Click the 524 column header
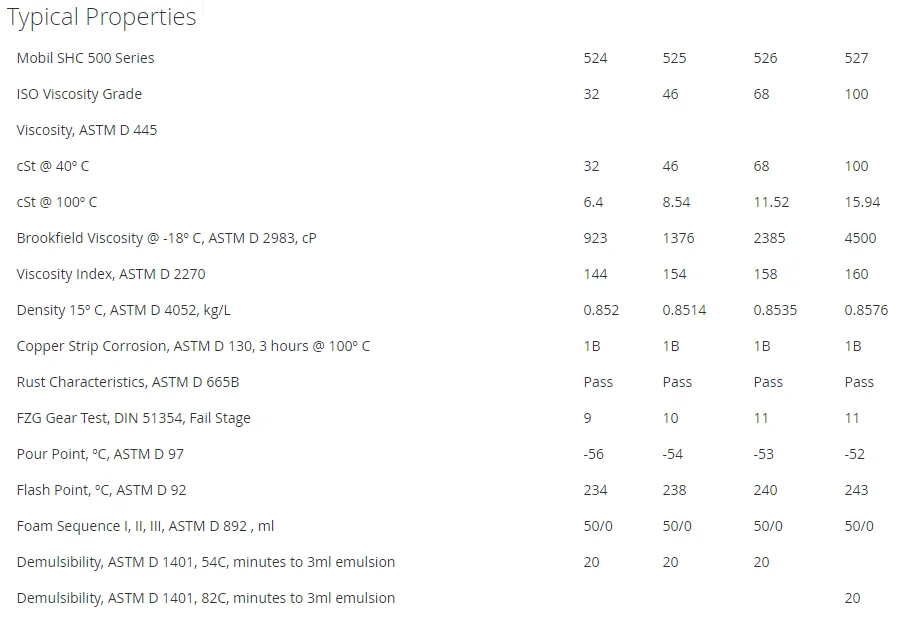The width and height of the screenshot is (912, 629). (x=595, y=58)
